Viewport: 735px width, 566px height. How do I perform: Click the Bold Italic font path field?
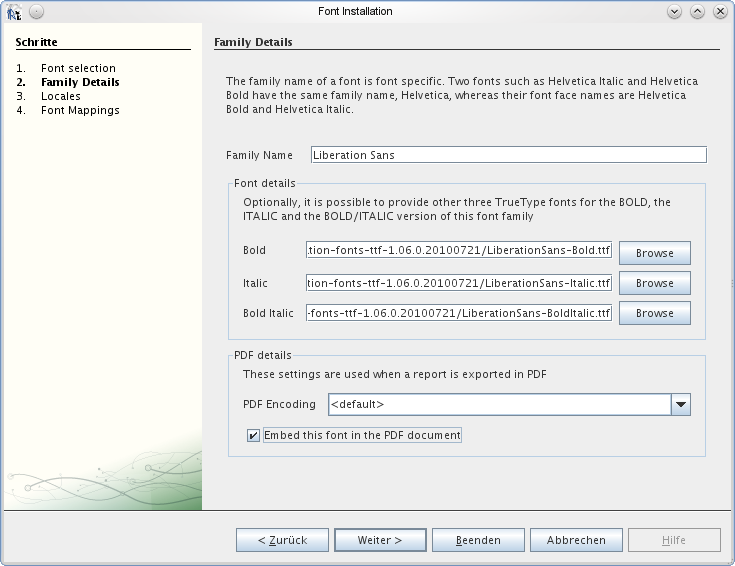[x=459, y=313]
